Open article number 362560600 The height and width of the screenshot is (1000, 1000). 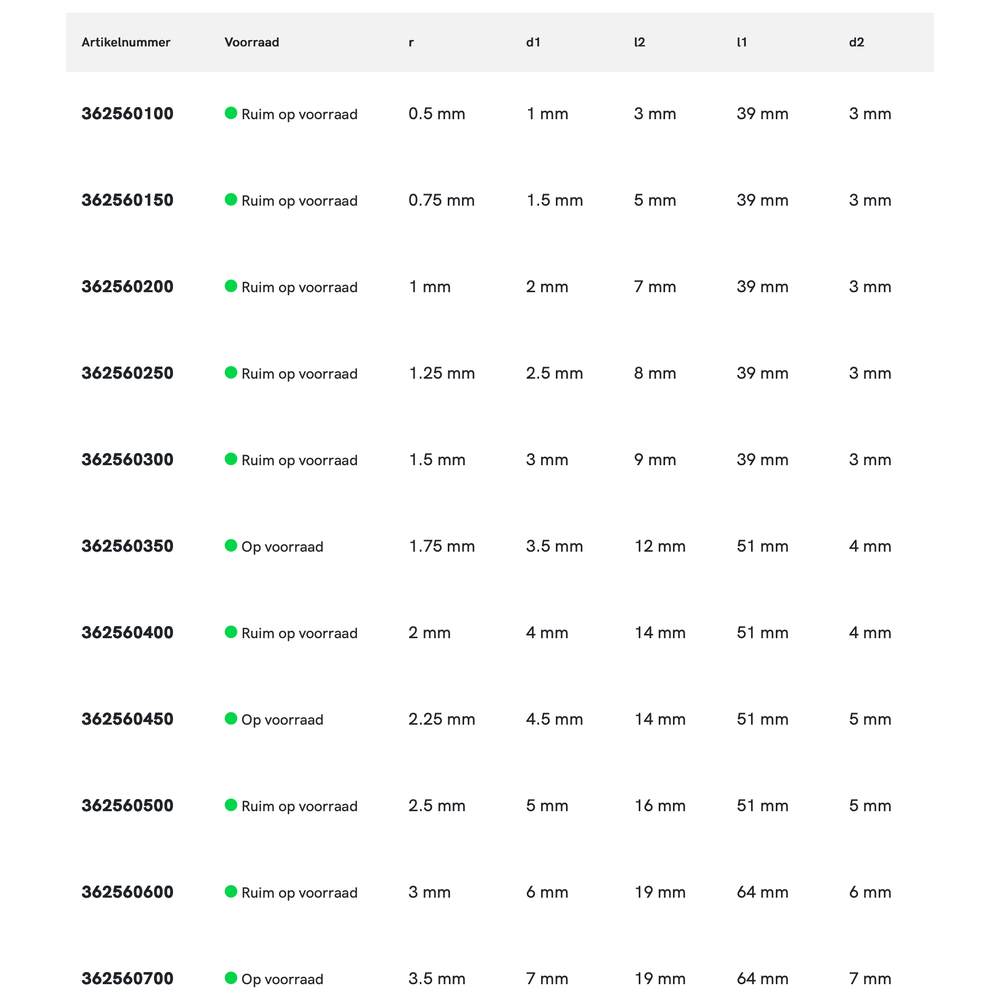(x=127, y=892)
